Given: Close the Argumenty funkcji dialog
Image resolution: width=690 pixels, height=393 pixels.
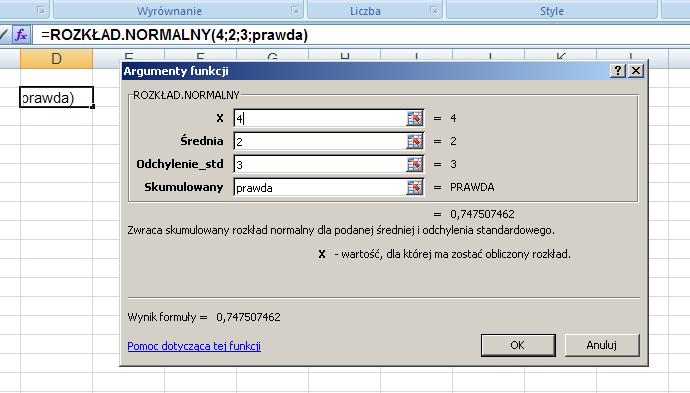Looking at the screenshot, I should [x=636, y=70].
